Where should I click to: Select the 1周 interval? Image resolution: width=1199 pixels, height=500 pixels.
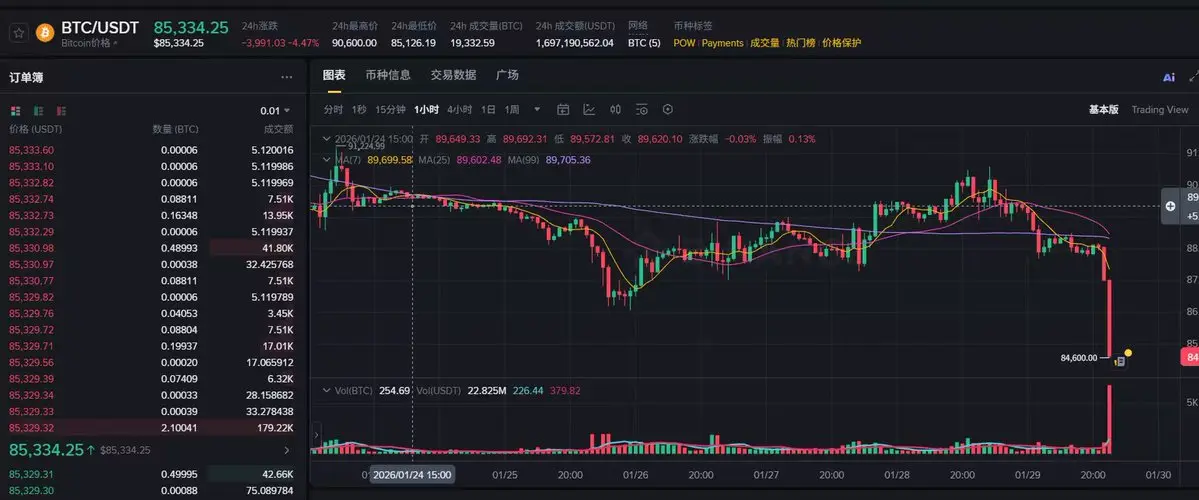coord(512,109)
